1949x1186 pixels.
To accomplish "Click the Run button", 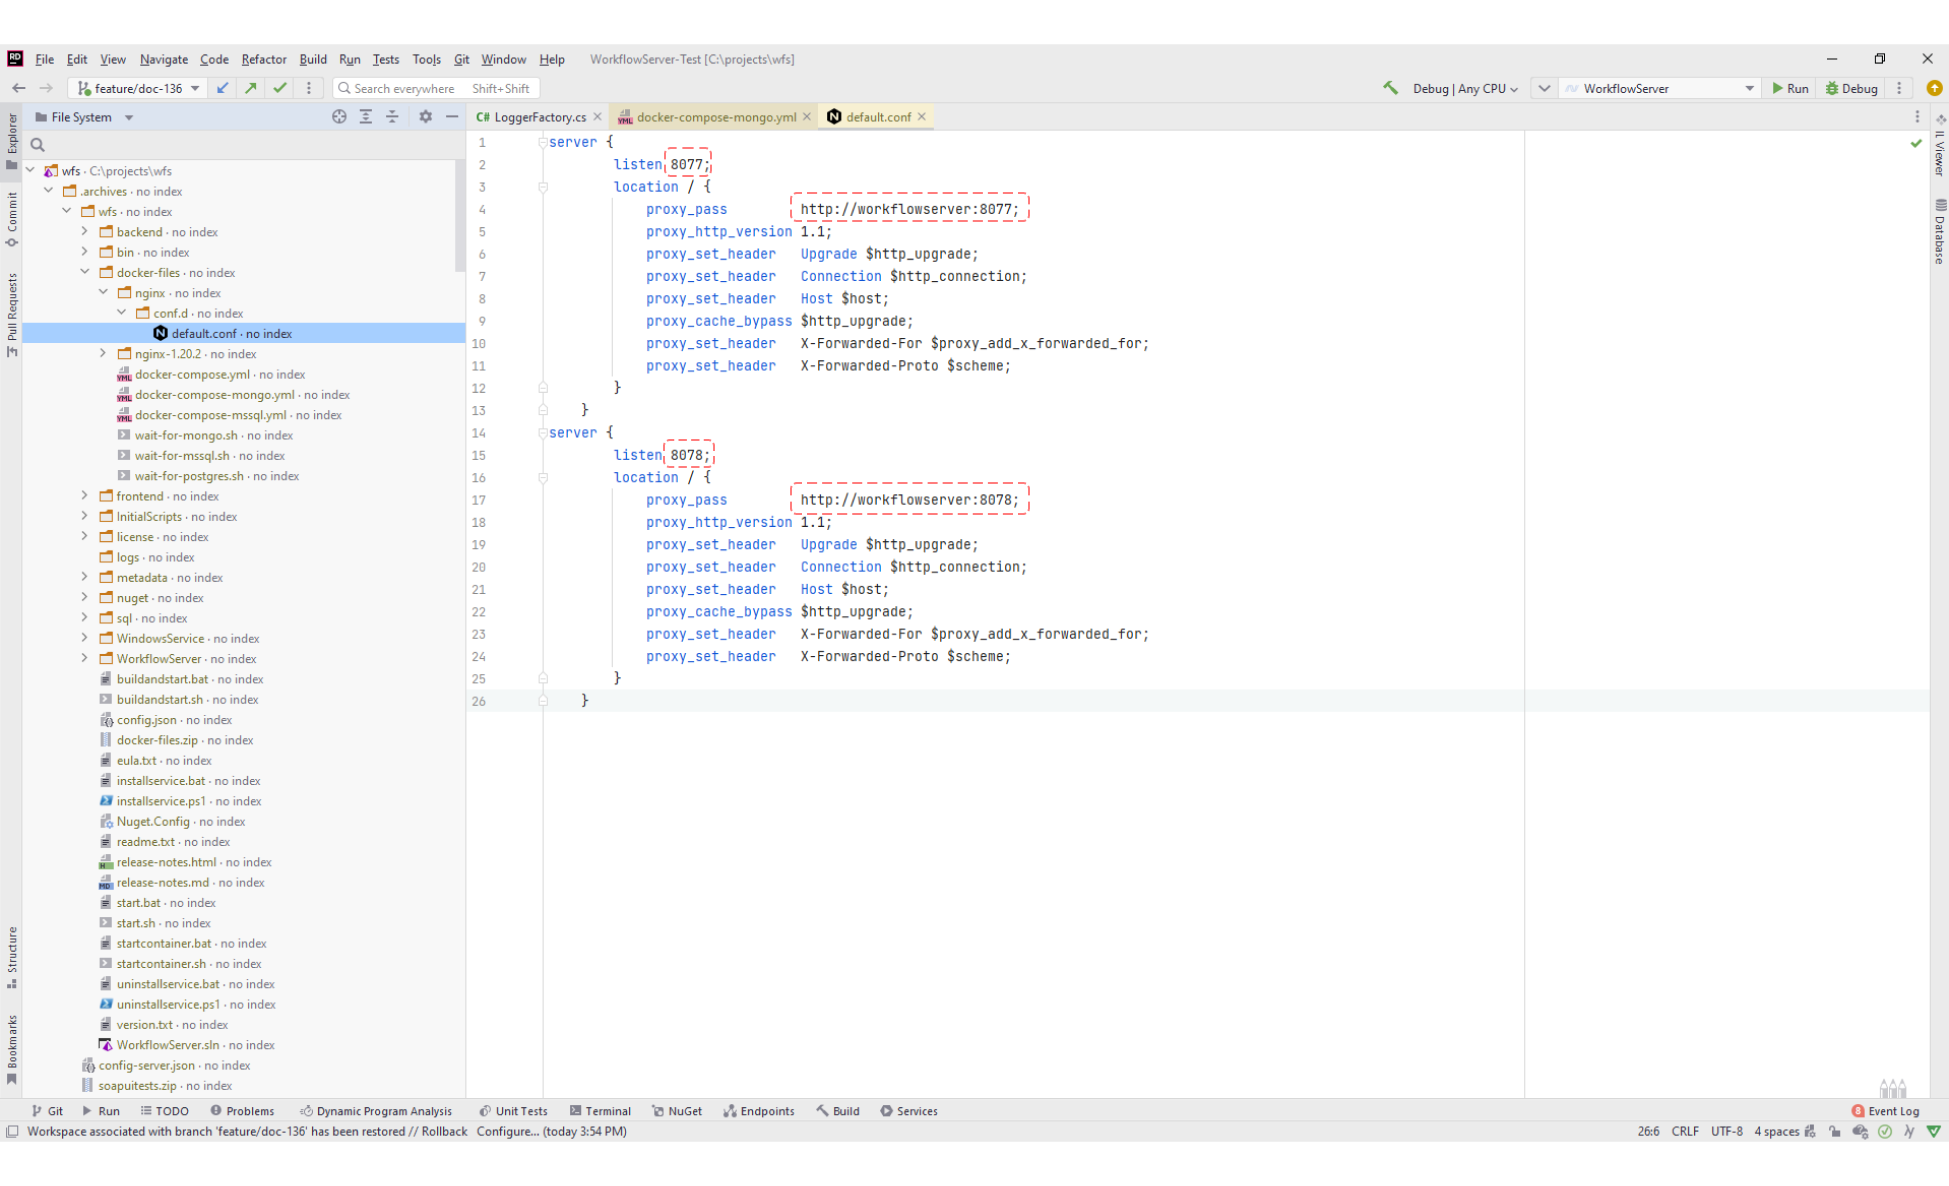I will pyautogui.click(x=1791, y=88).
